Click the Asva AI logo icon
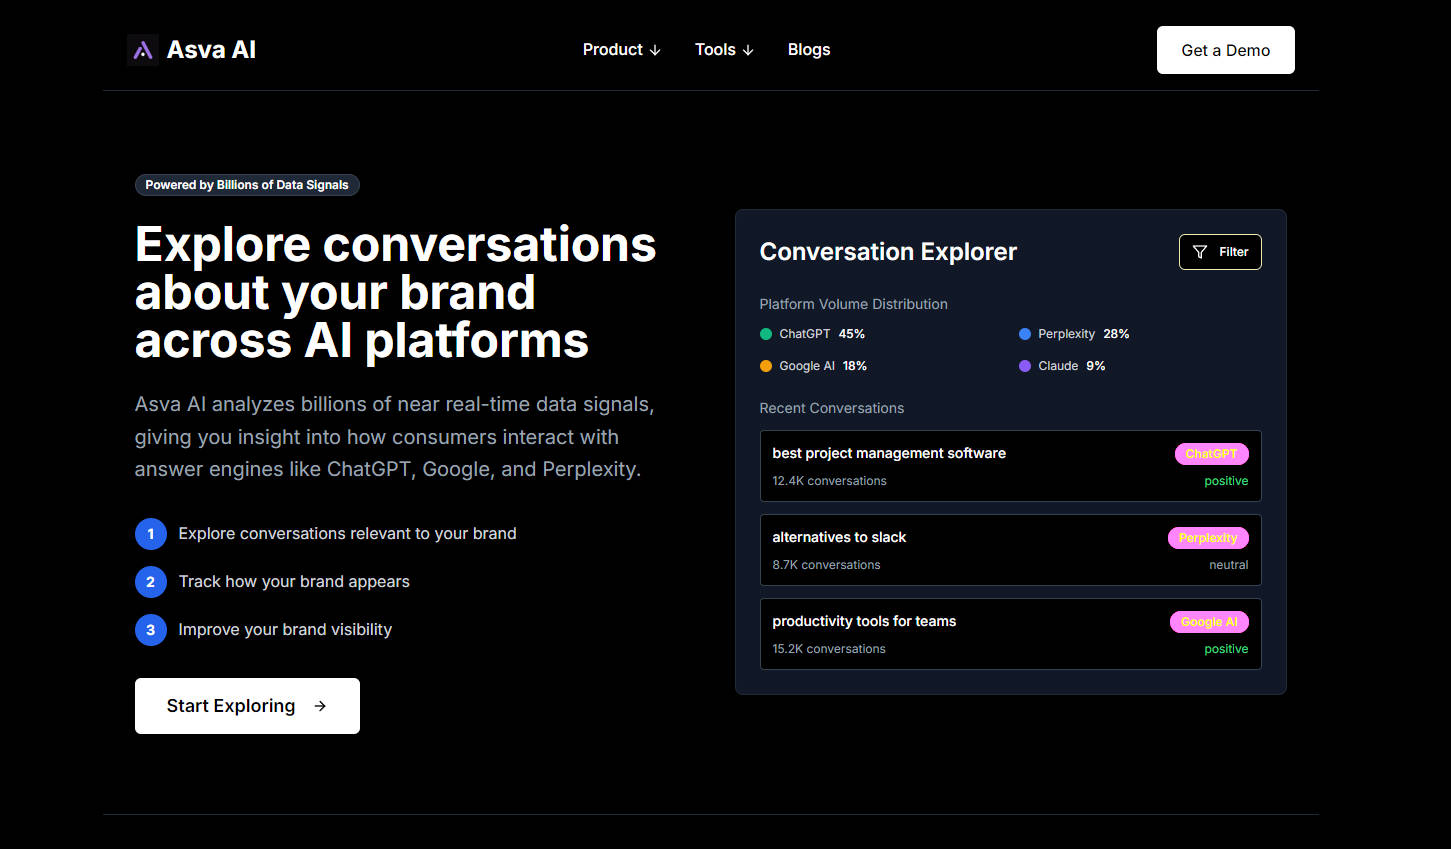 click(143, 50)
